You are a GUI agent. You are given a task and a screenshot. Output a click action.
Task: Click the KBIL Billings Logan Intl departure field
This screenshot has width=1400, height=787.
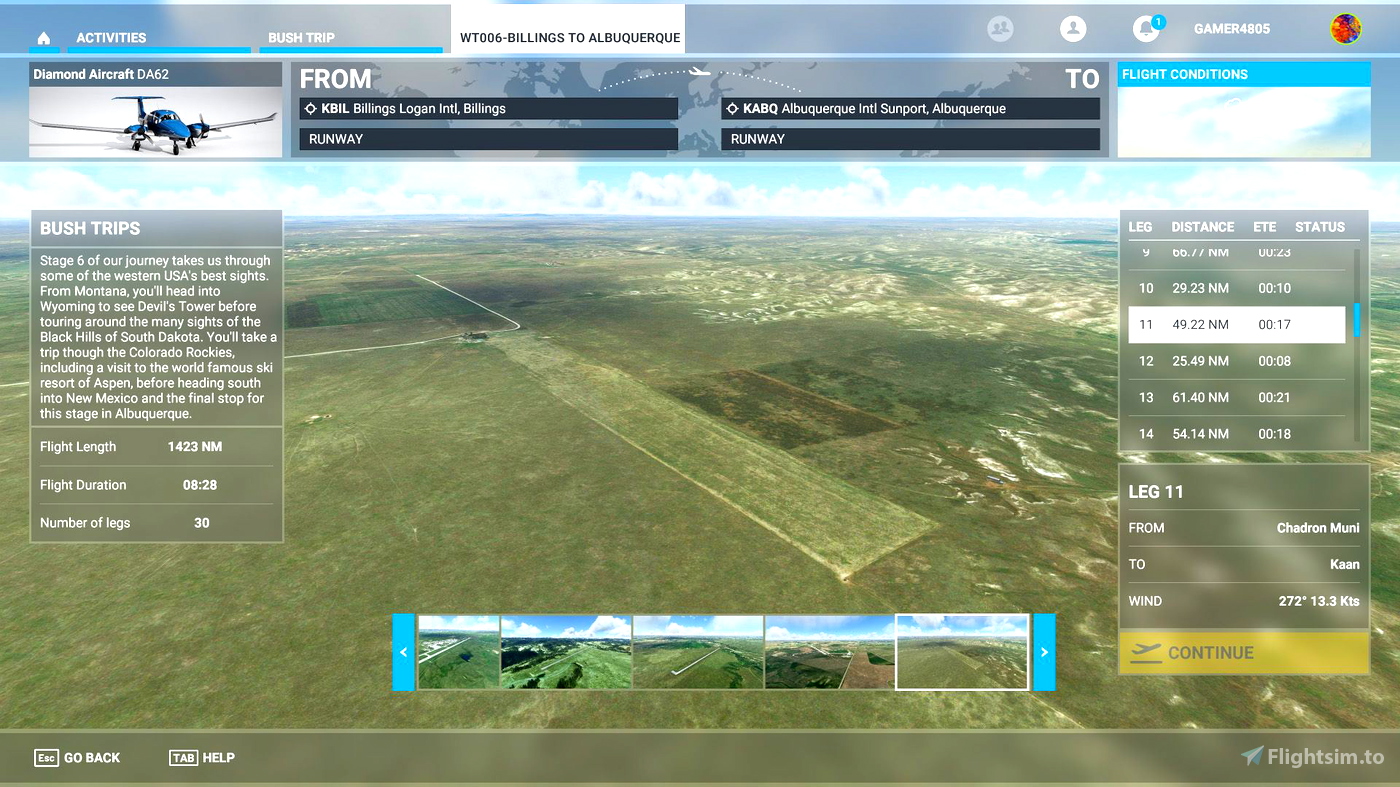click(x=488, y=108)
